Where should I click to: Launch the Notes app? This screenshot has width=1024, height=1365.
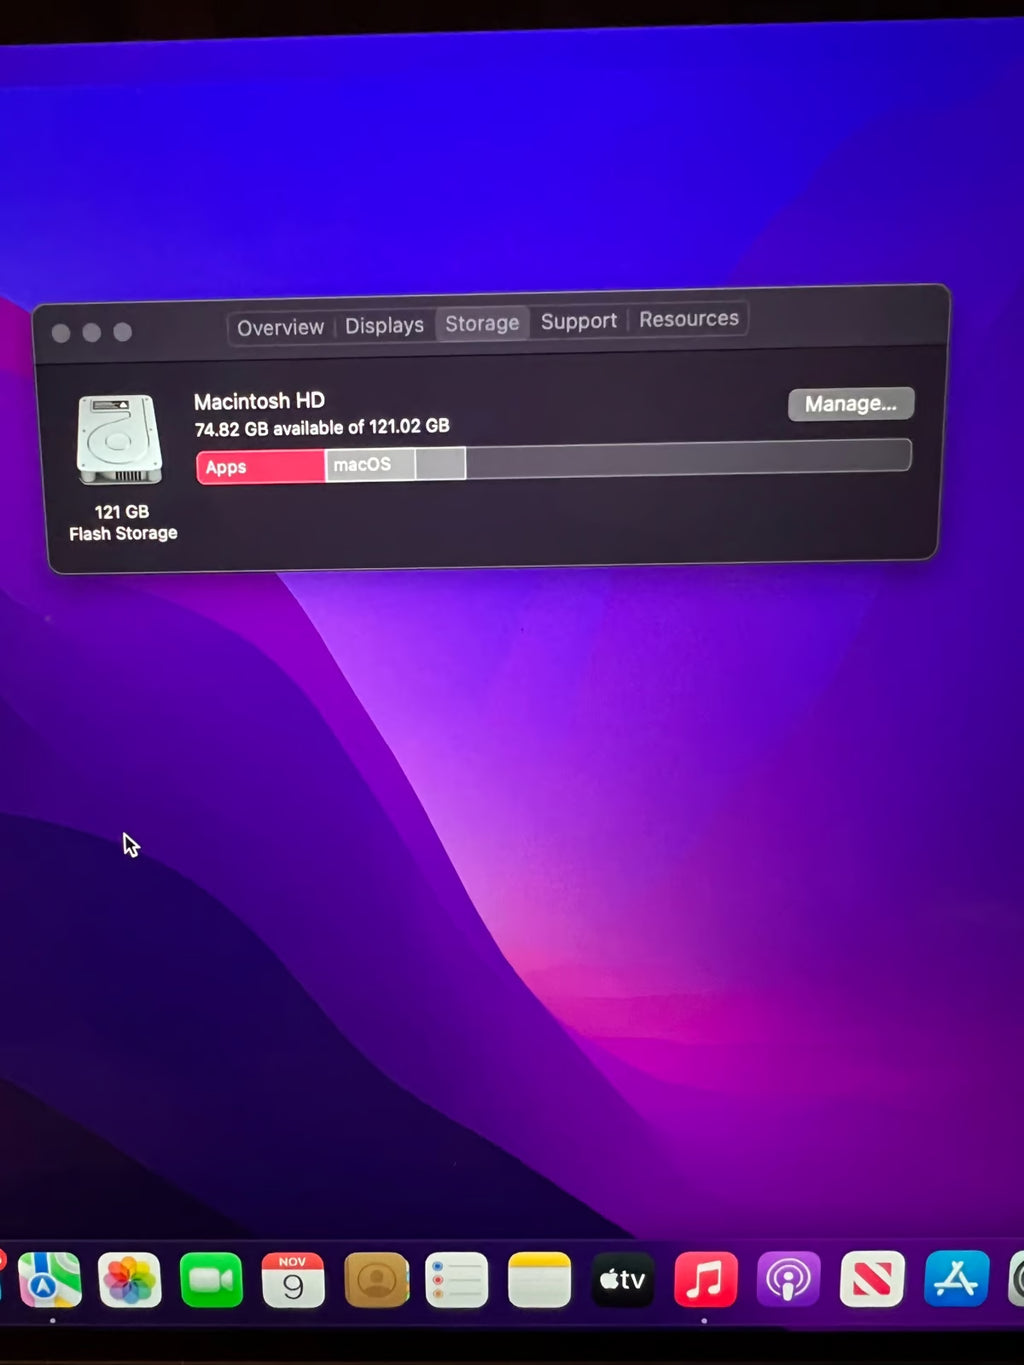pos(540,1280)
